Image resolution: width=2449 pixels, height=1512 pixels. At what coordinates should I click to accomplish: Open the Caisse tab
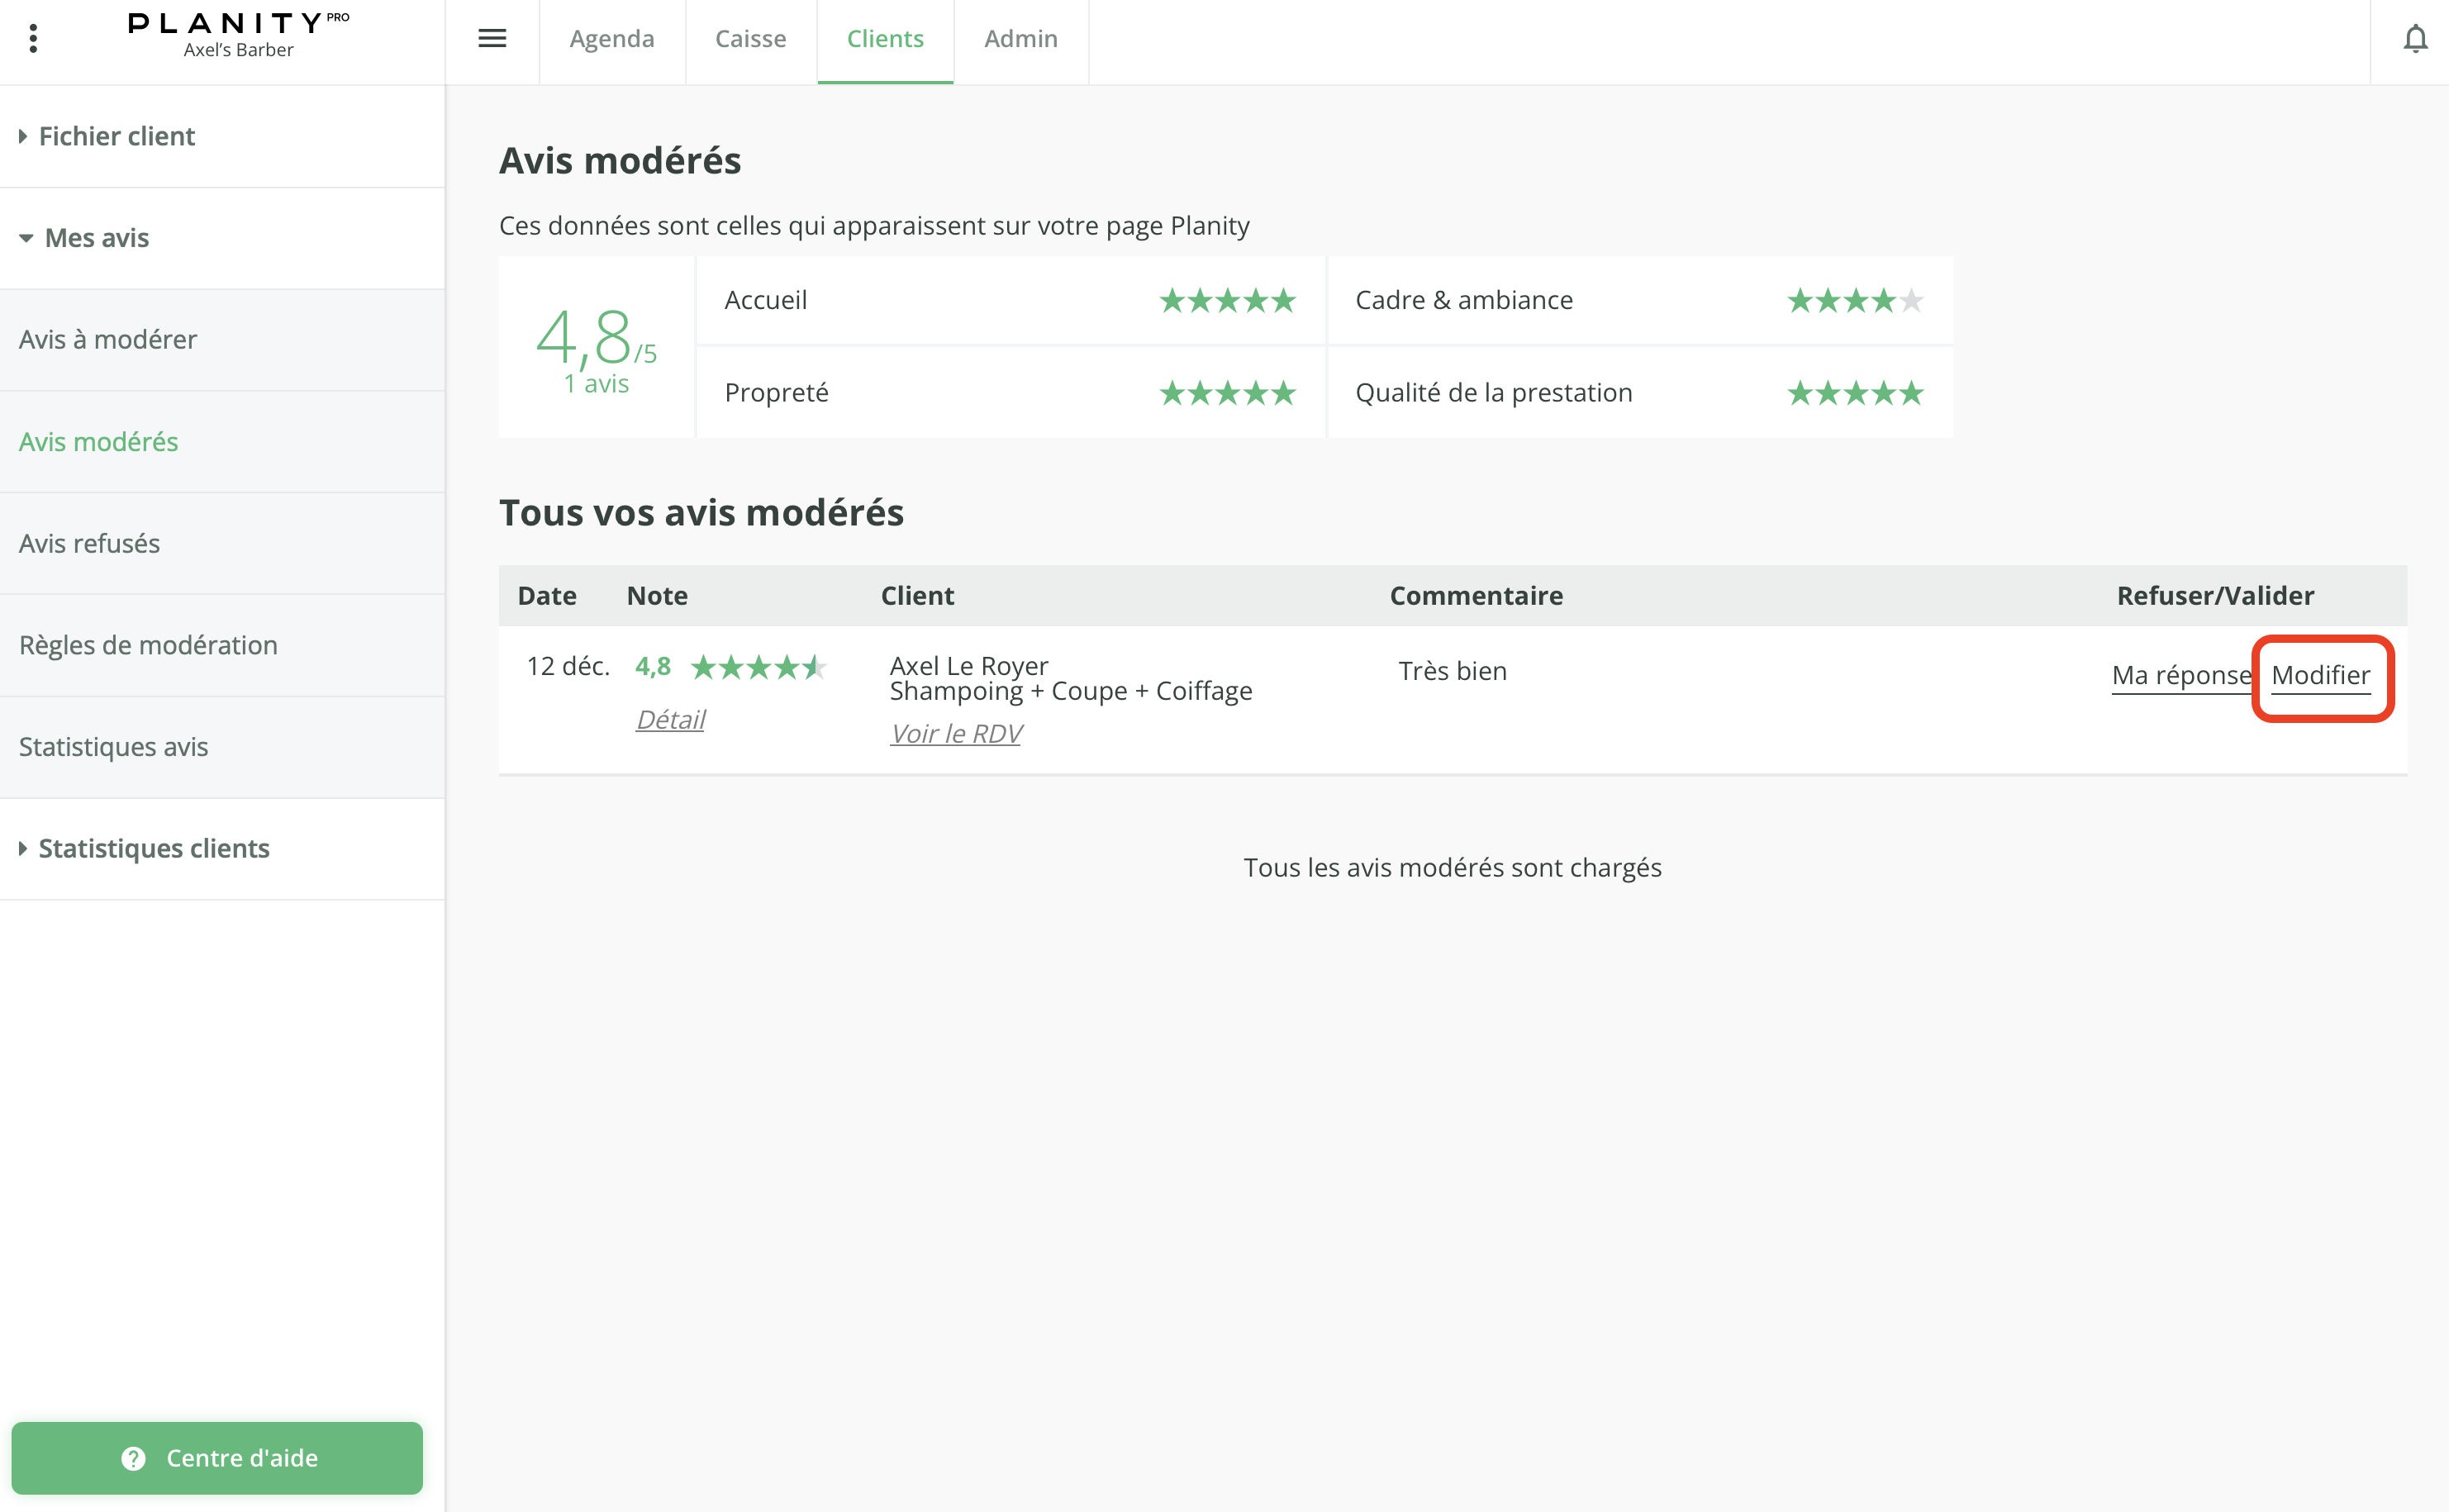coord(750,39)
